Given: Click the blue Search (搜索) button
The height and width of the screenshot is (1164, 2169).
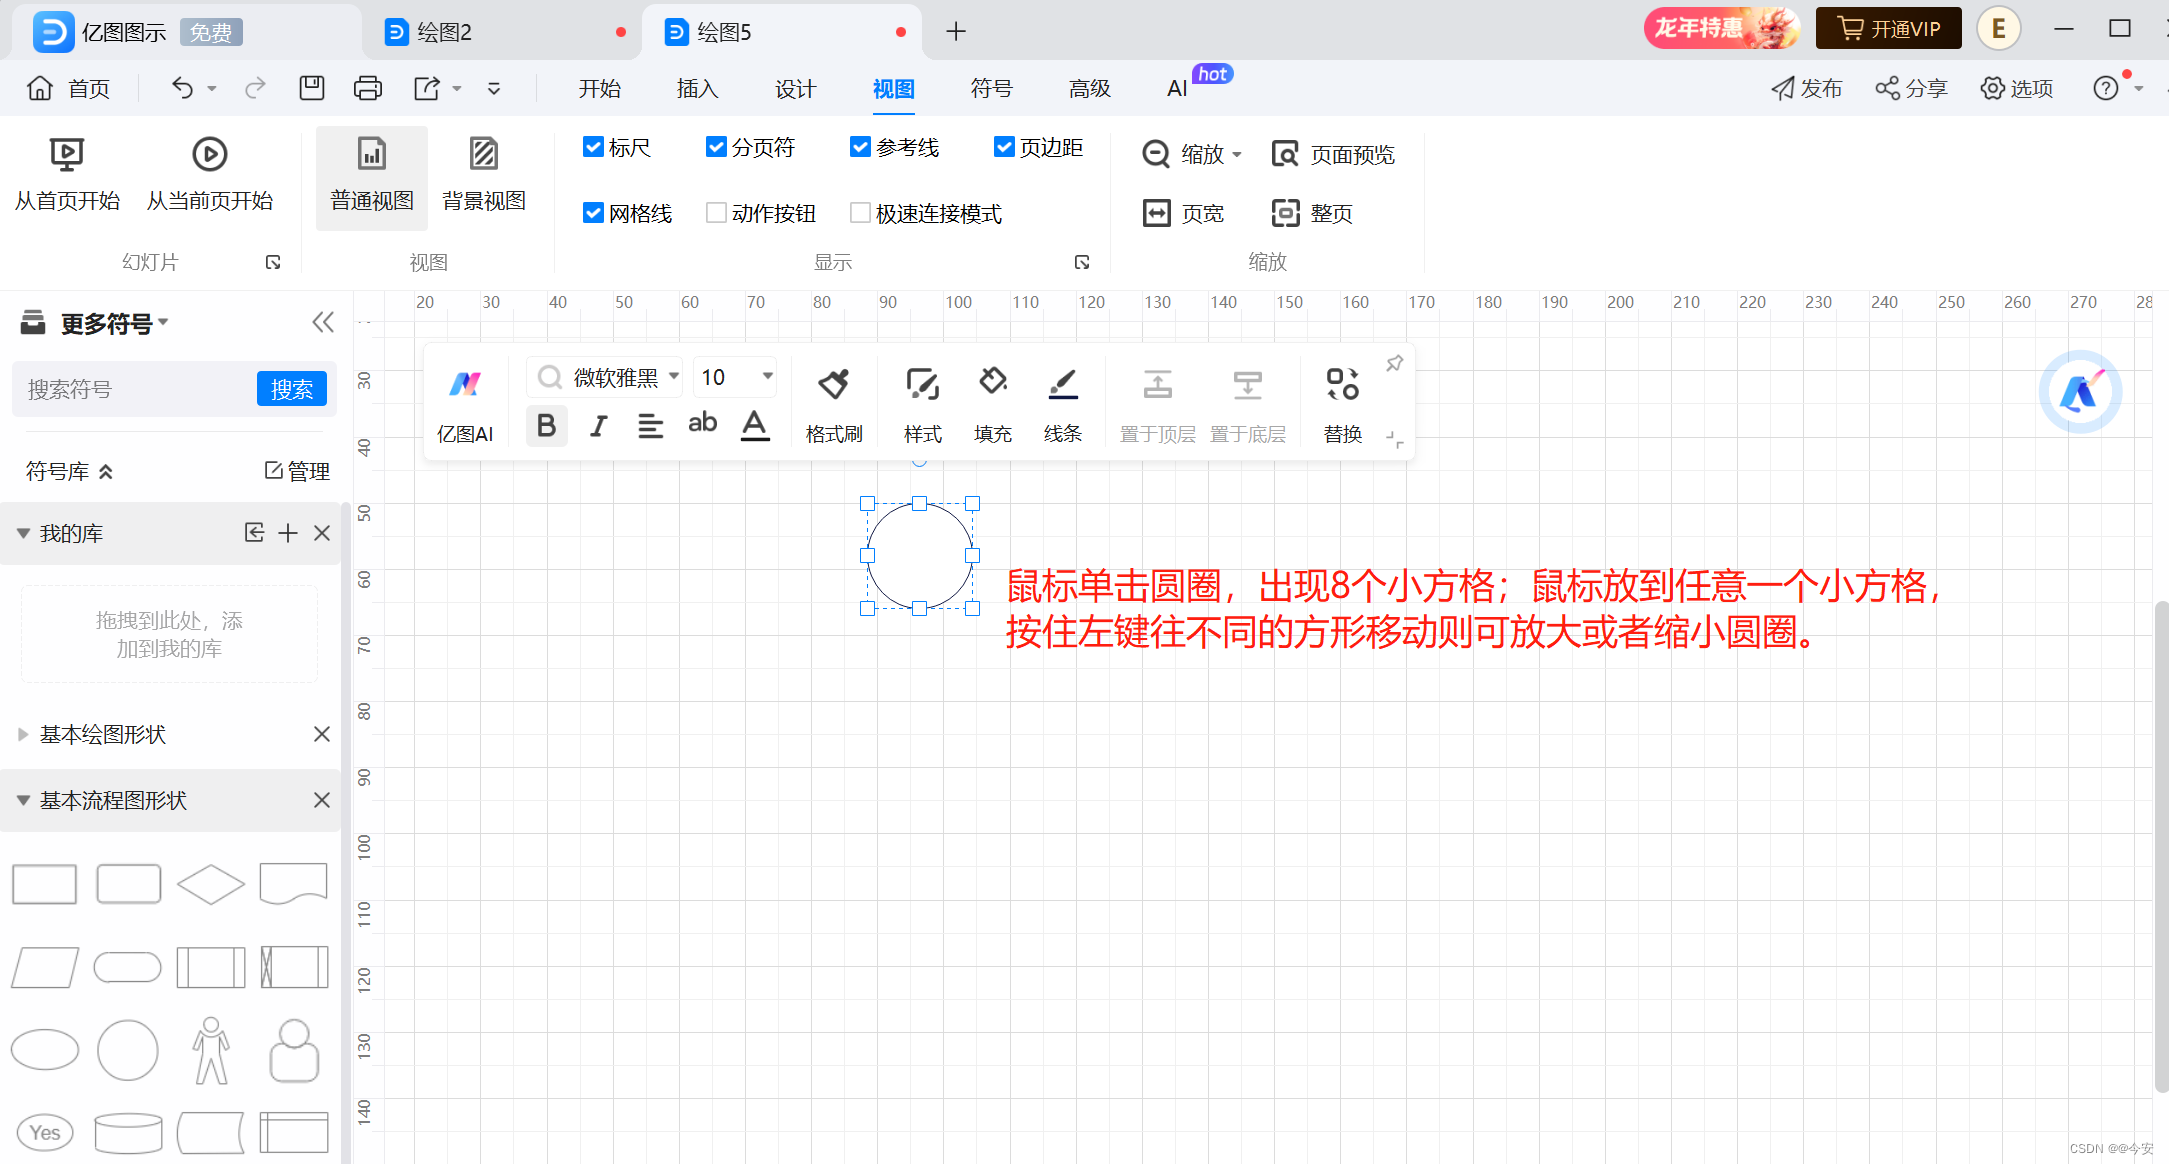Looking at the screenshot, I should tap(291, 389).
